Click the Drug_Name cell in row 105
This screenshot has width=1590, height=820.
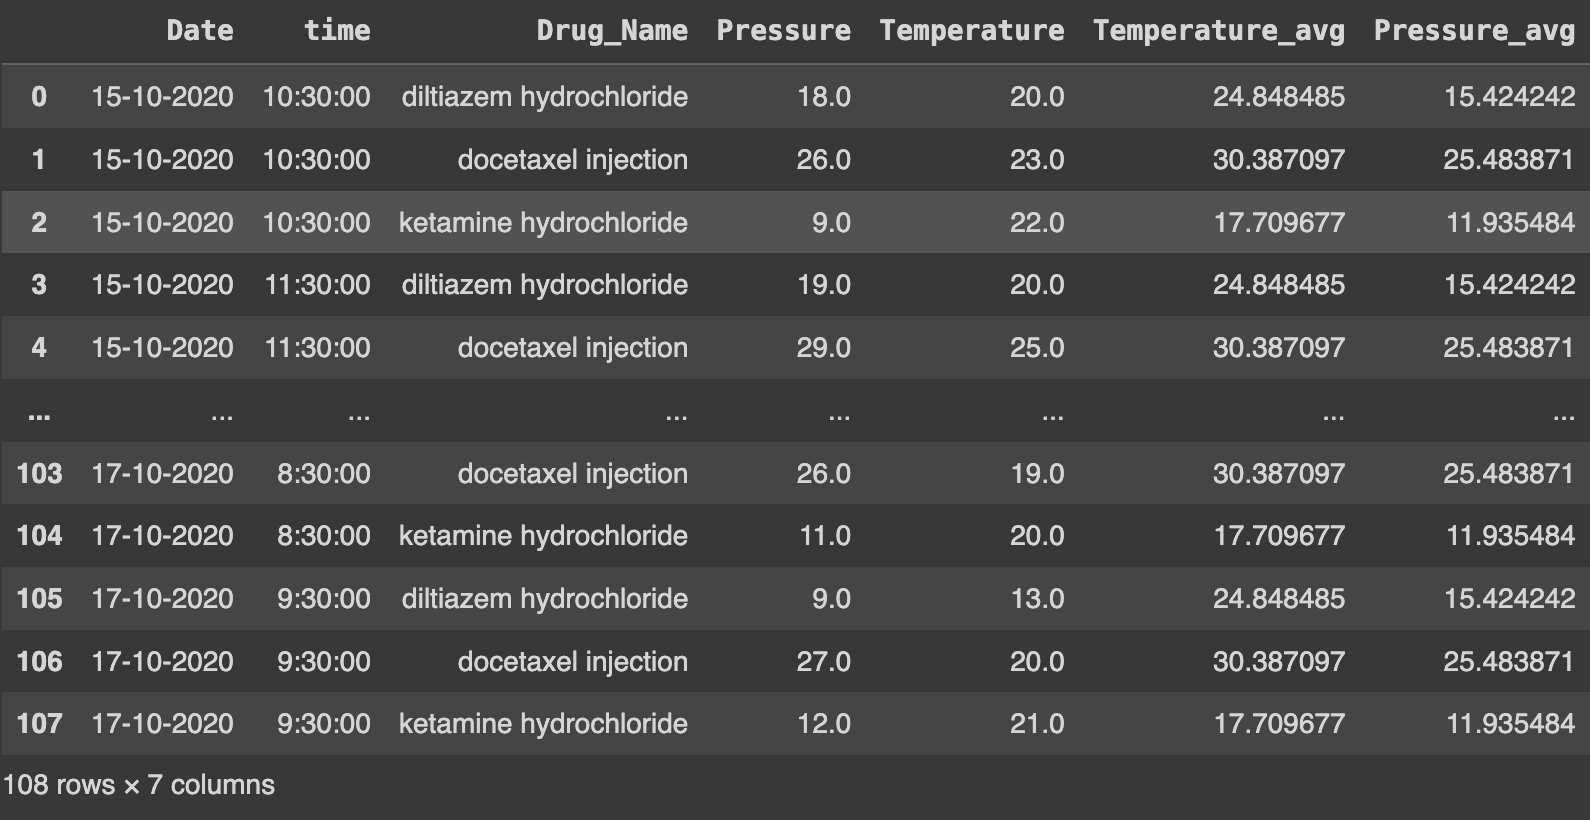coord(544,599)
